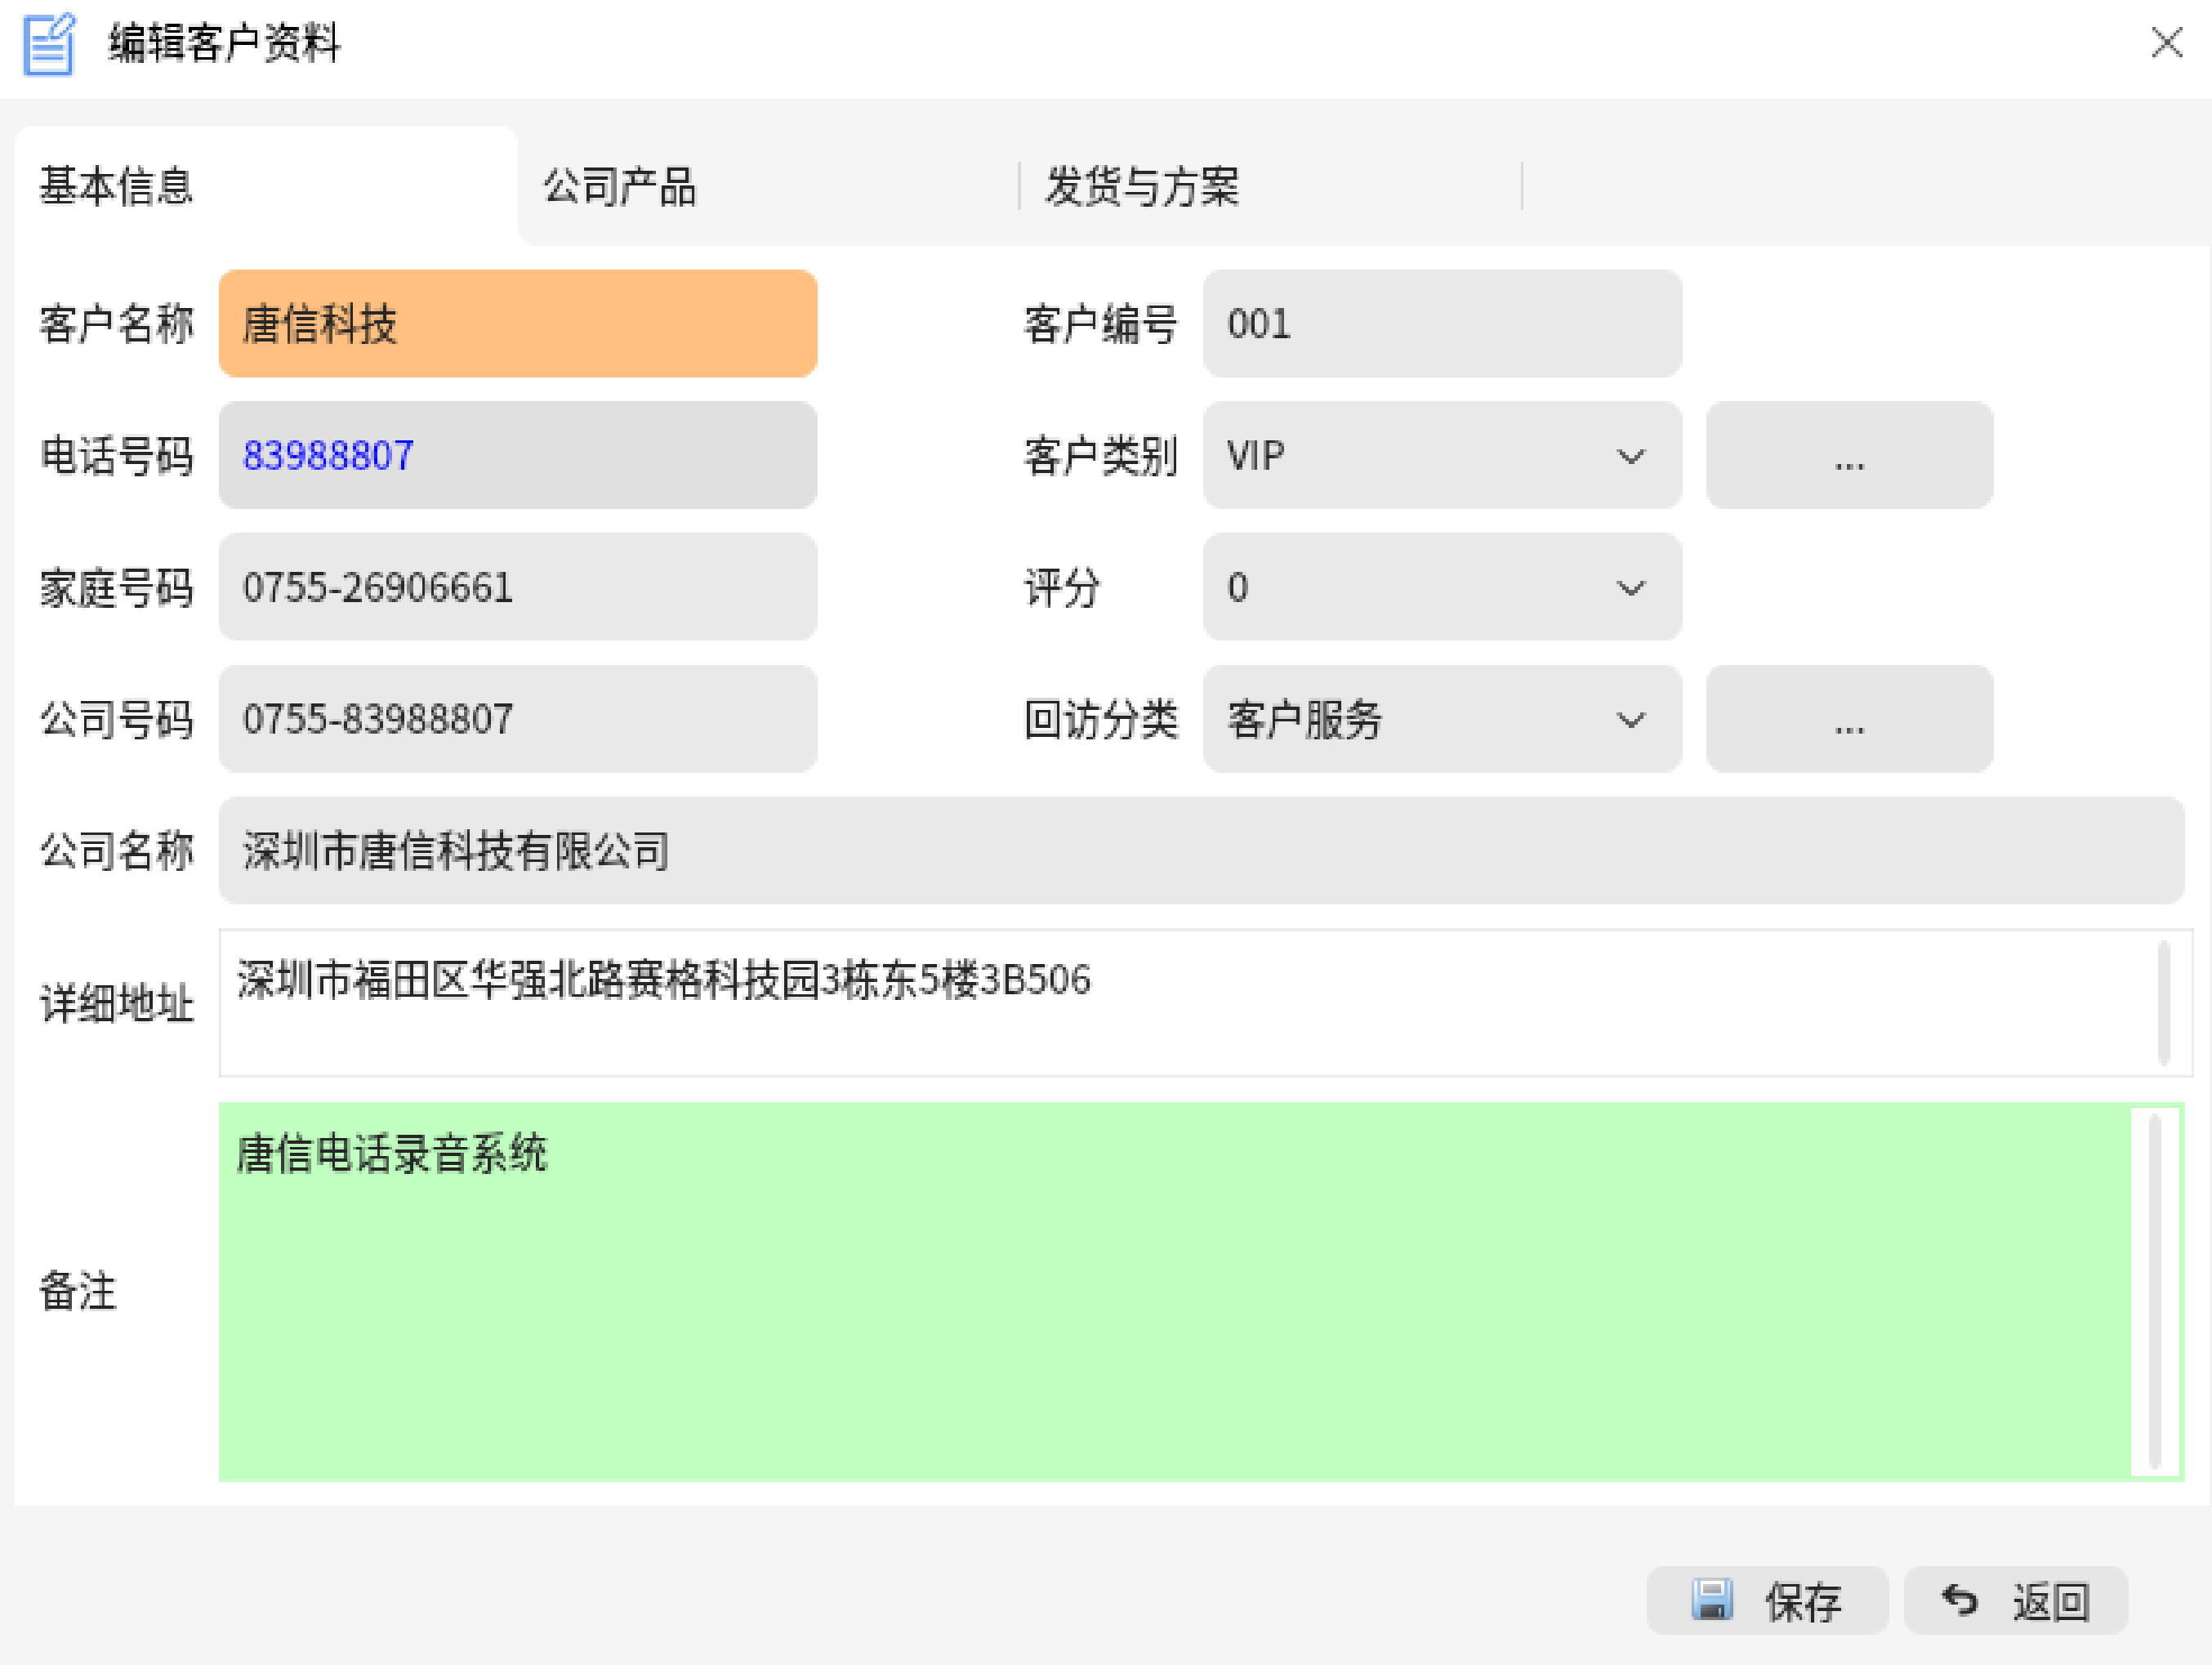The width and height of the screenshot is (2212, 1665).
Task: Click the 编辑客户资料 window title text
Action: tap(224, 44)
